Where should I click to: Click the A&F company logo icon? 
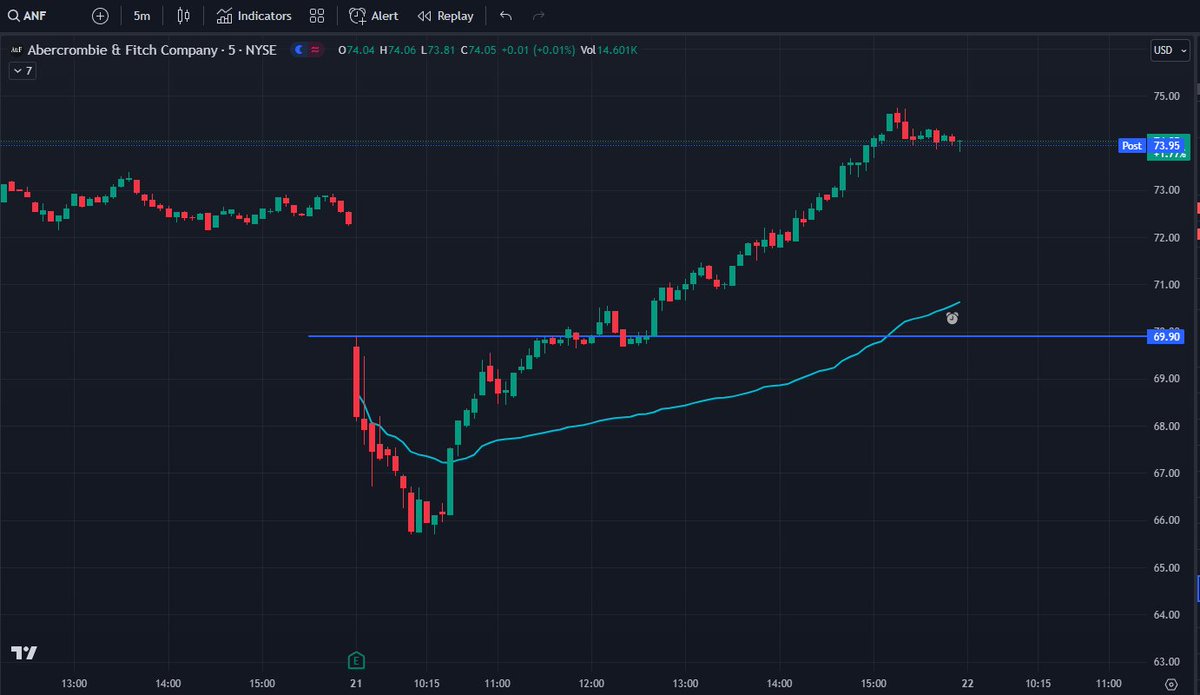(16, 49)
